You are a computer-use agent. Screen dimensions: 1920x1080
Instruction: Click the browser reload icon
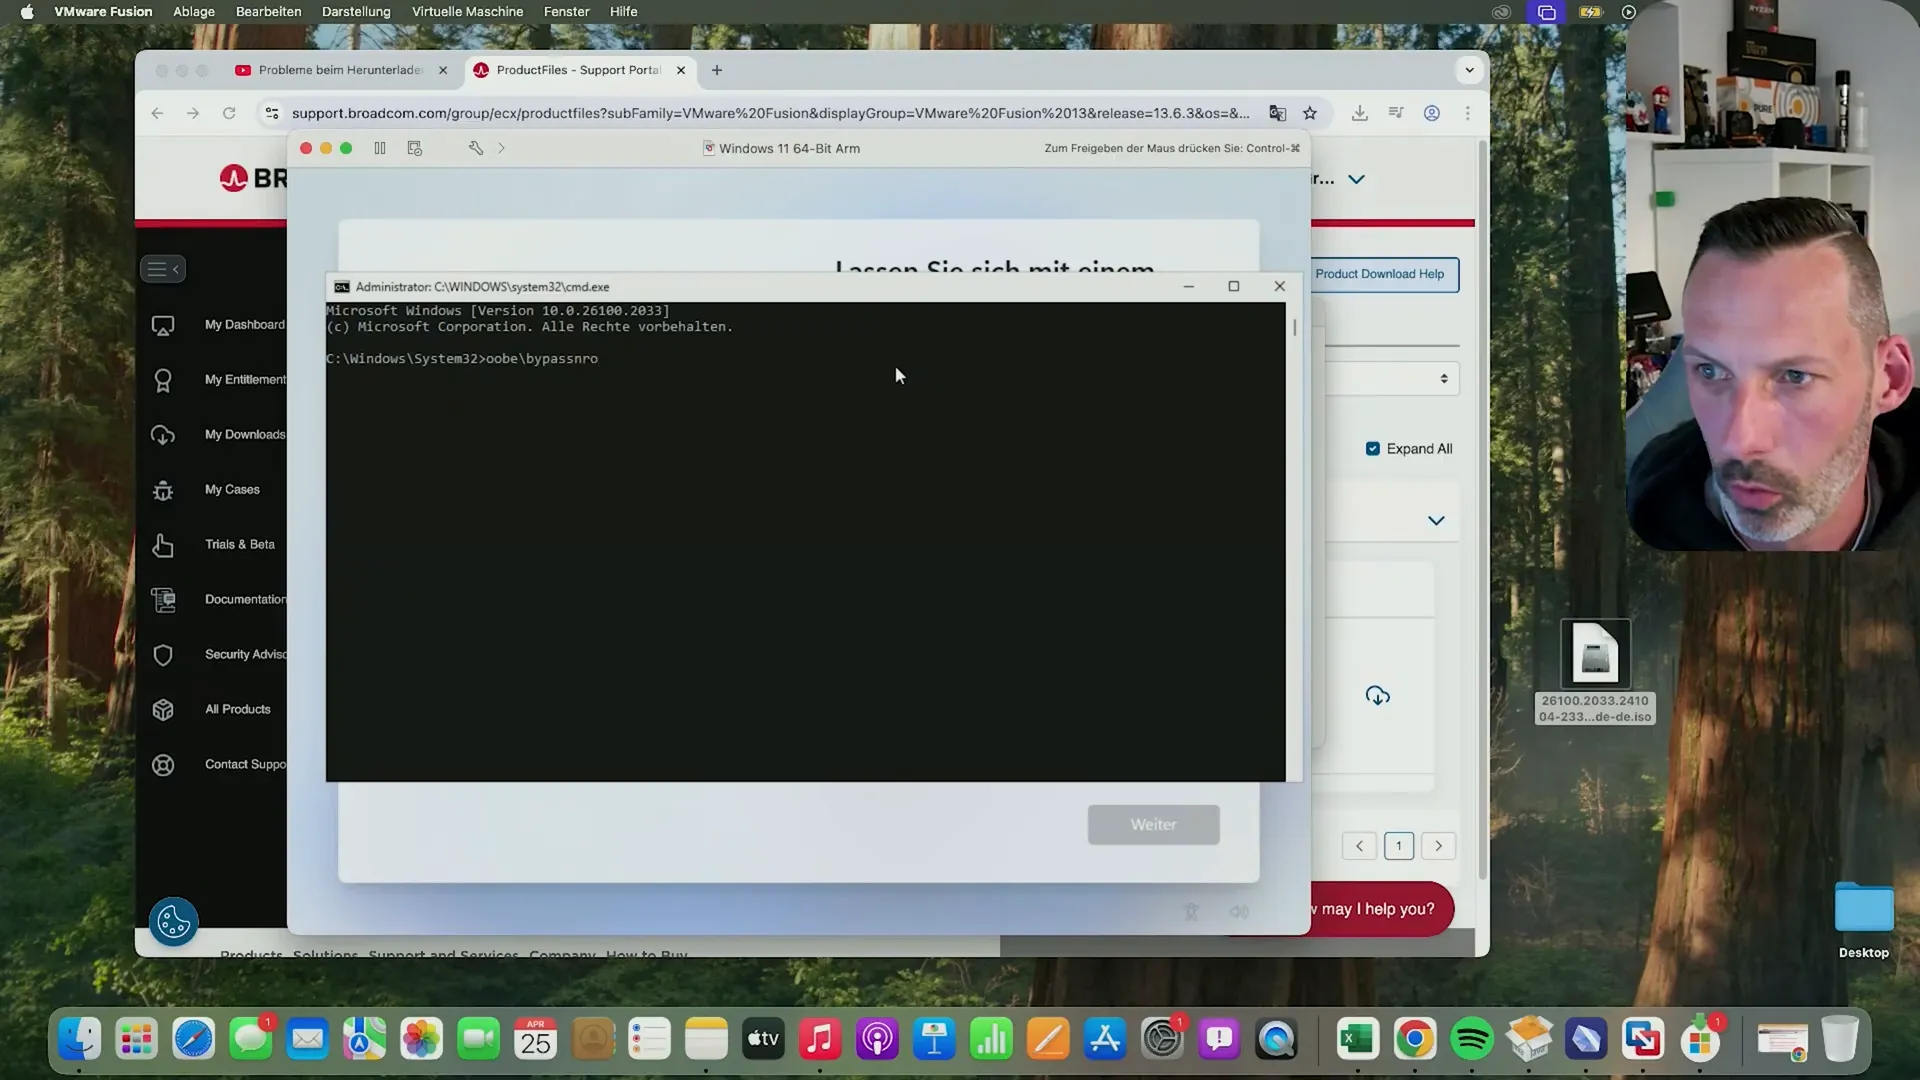pos(229,113)
